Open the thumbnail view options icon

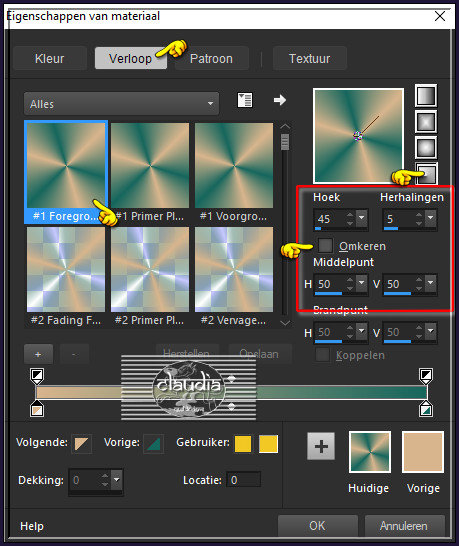coord(245,100)
